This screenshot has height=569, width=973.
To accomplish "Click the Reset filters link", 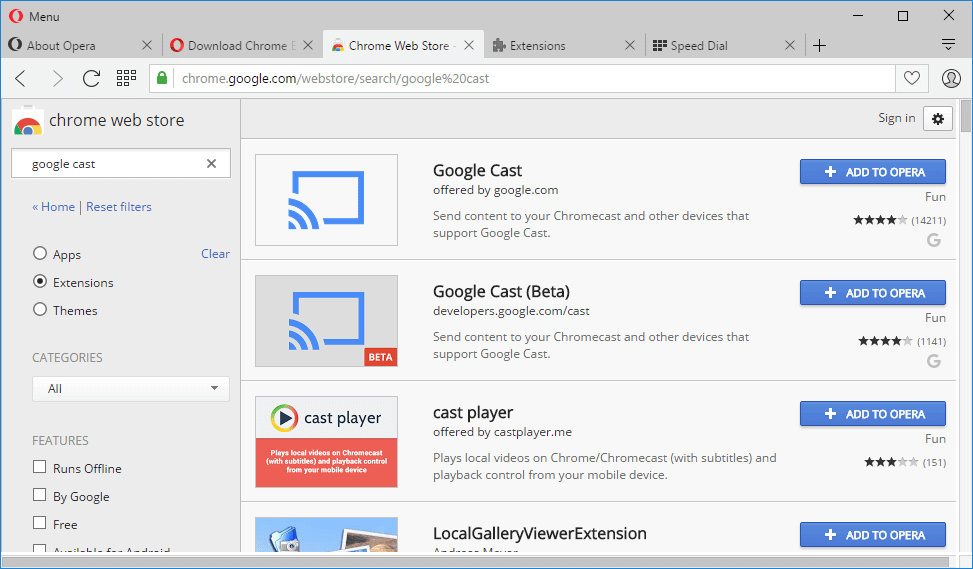I will tap(119, 207).
